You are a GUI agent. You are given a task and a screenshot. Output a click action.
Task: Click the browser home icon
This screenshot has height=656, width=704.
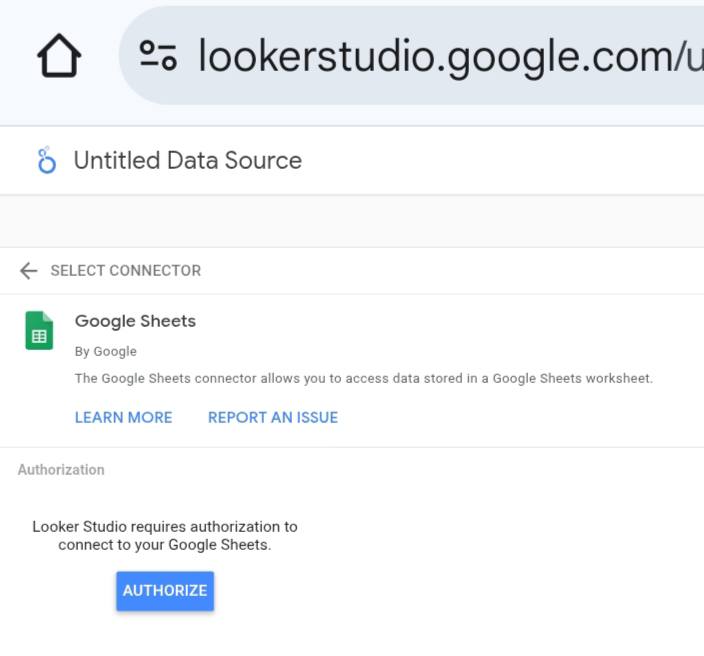click(x=59, y=56)
